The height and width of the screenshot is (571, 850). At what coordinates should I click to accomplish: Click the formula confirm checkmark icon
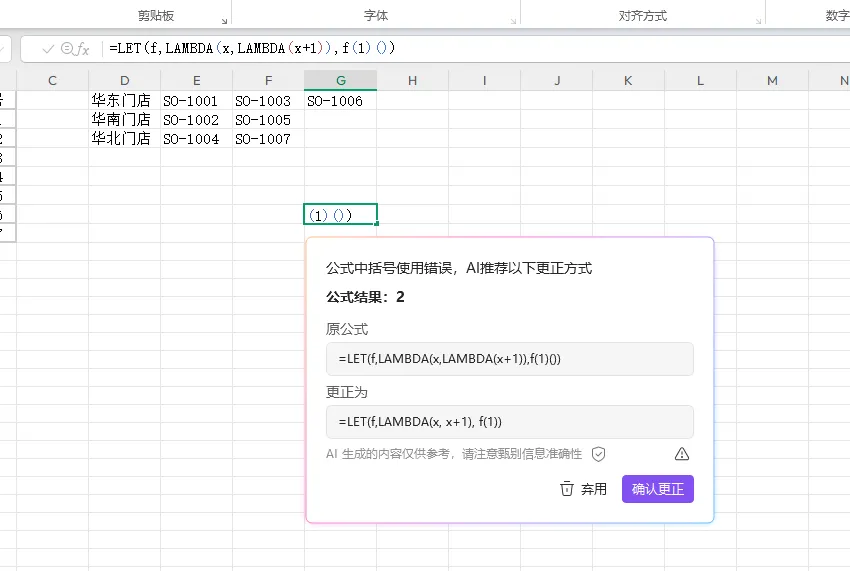(x=48, y=49)
